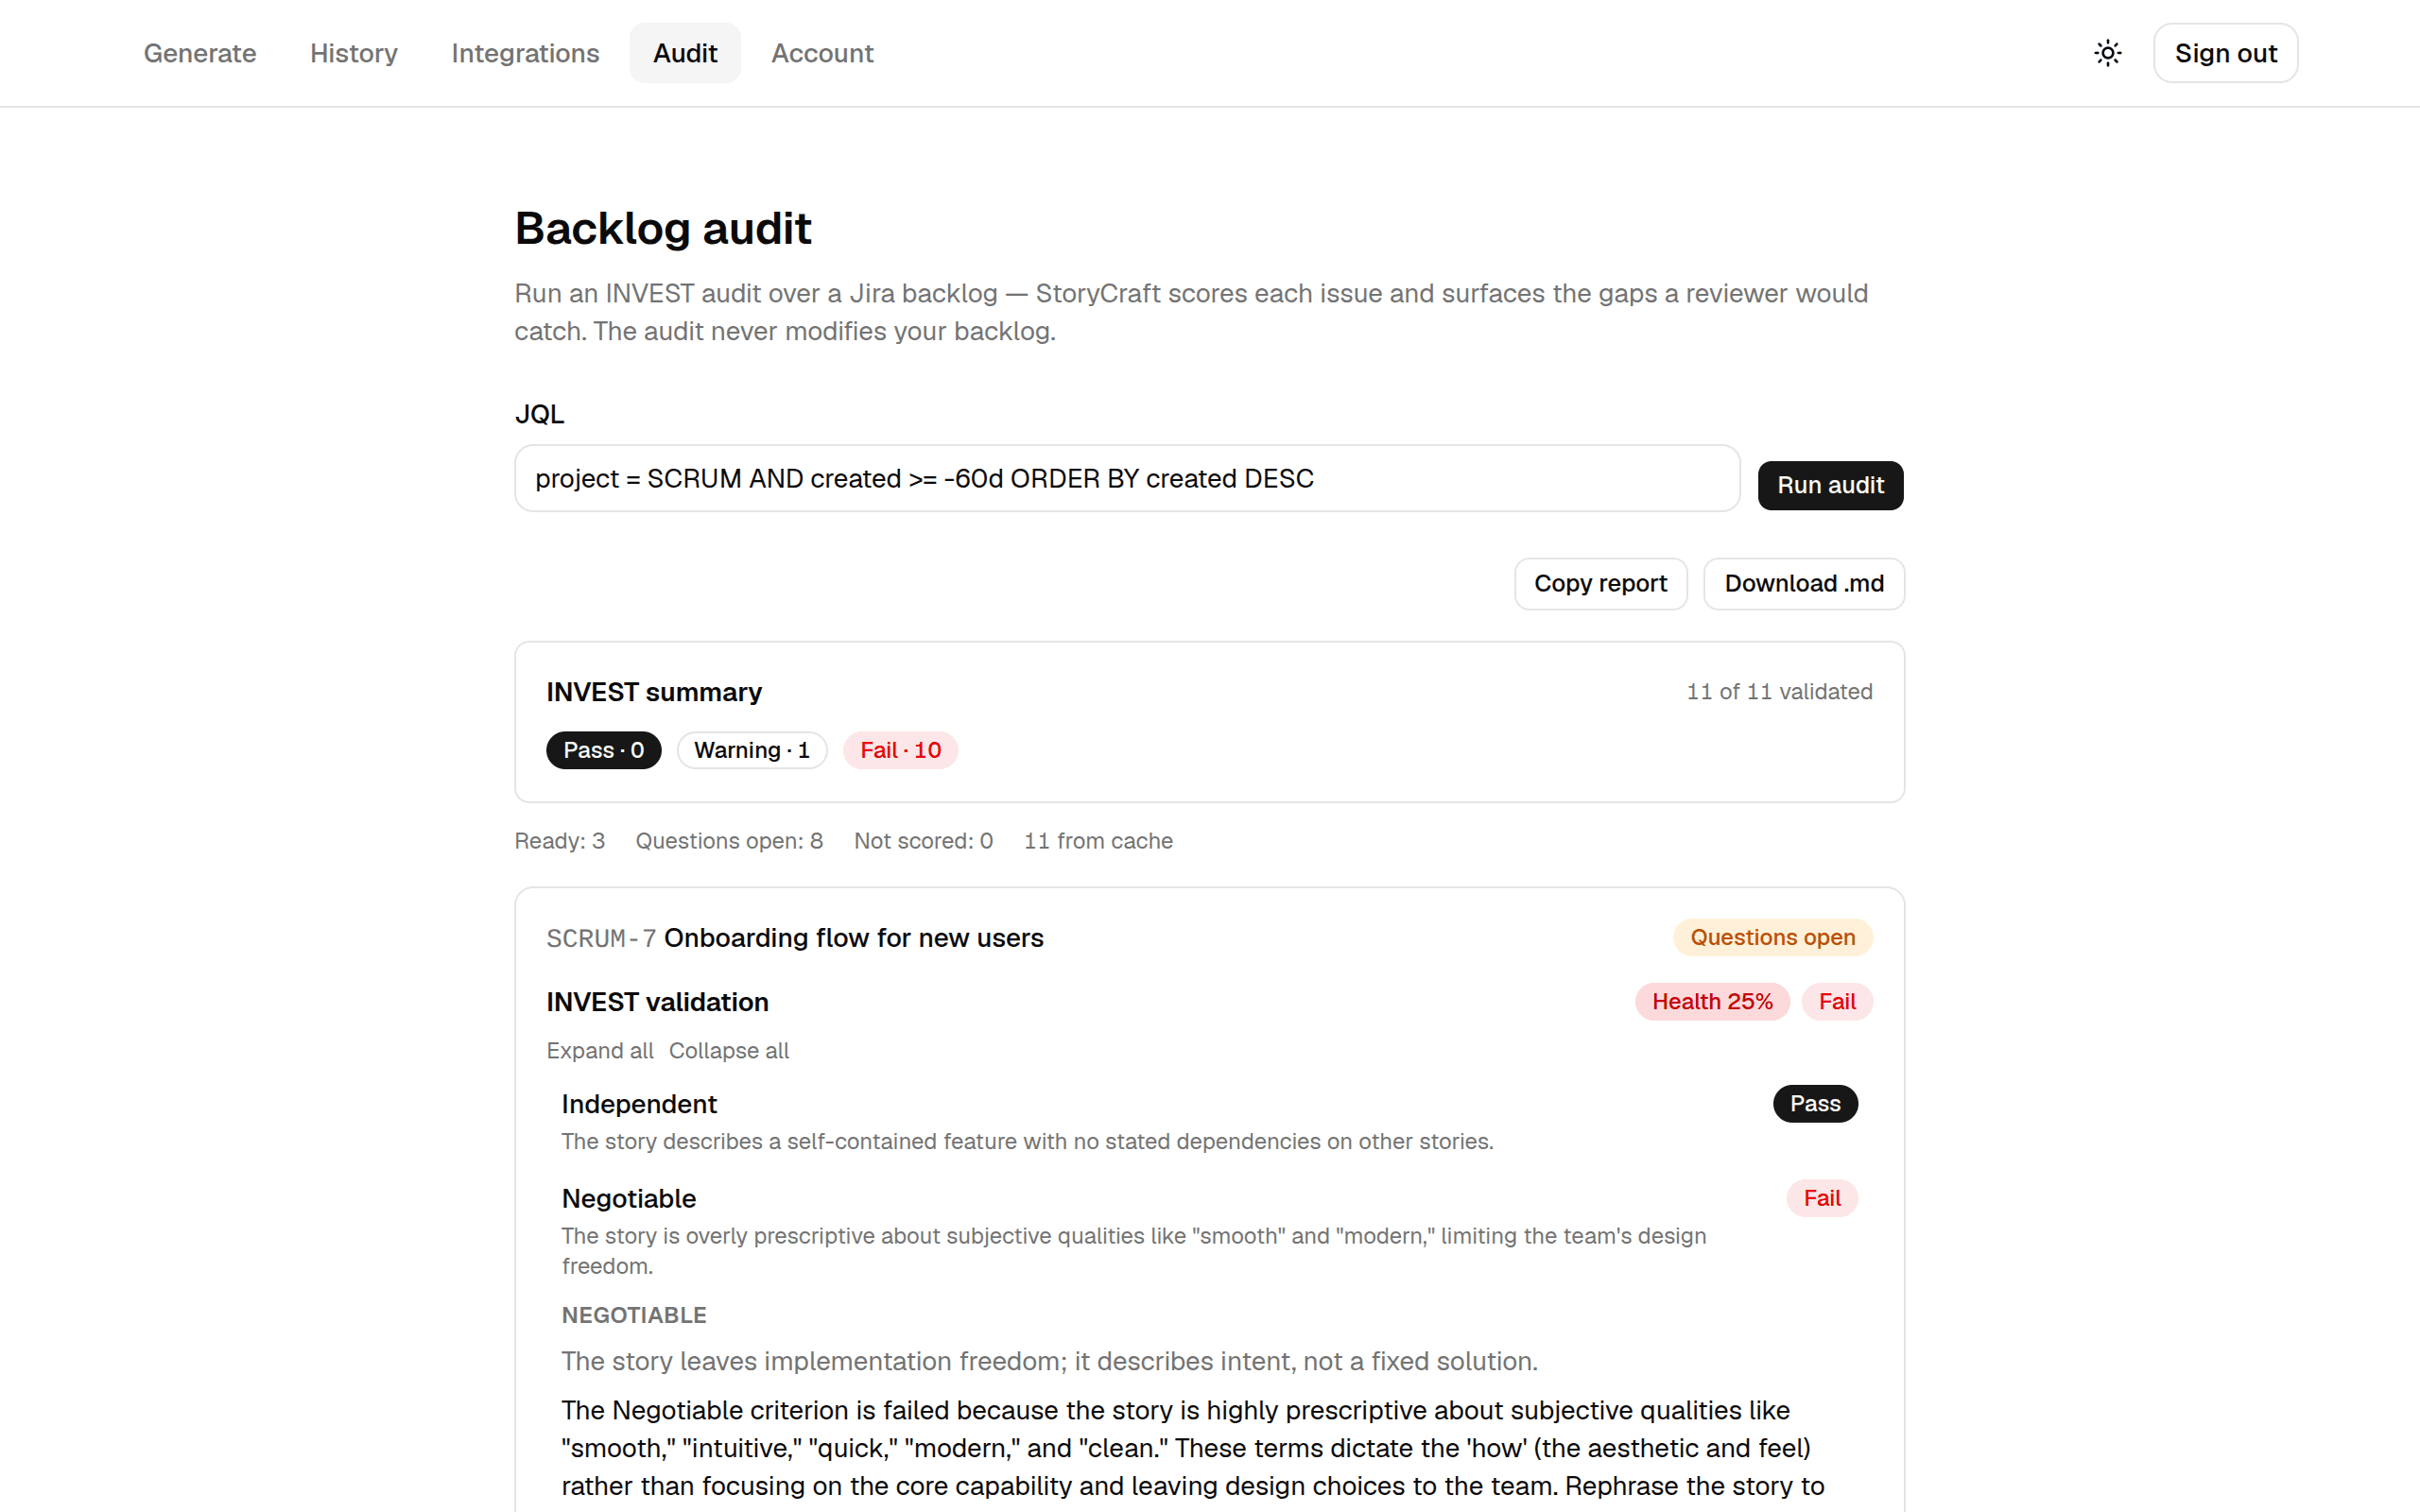Click the Health 25% badge

pyautogui.click(x=1712, y=1001)
